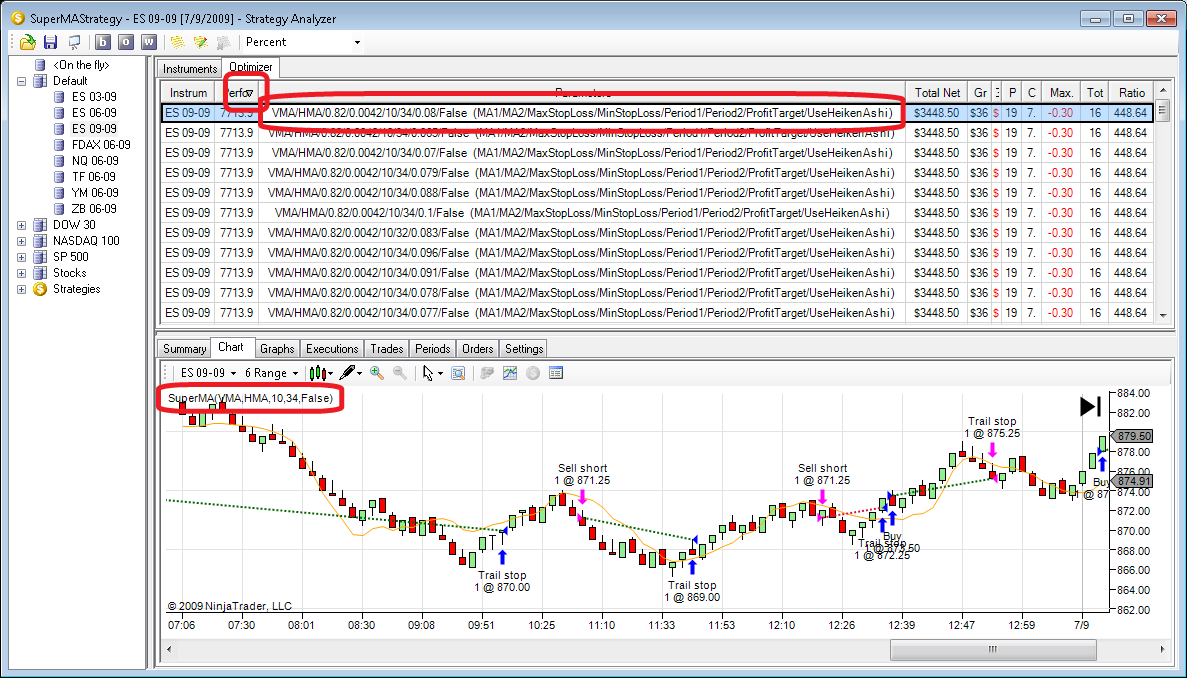1187x678 pixels.
Task: Select row with parameters 10/34/0.077/False
Action: (x=658, y=313)
